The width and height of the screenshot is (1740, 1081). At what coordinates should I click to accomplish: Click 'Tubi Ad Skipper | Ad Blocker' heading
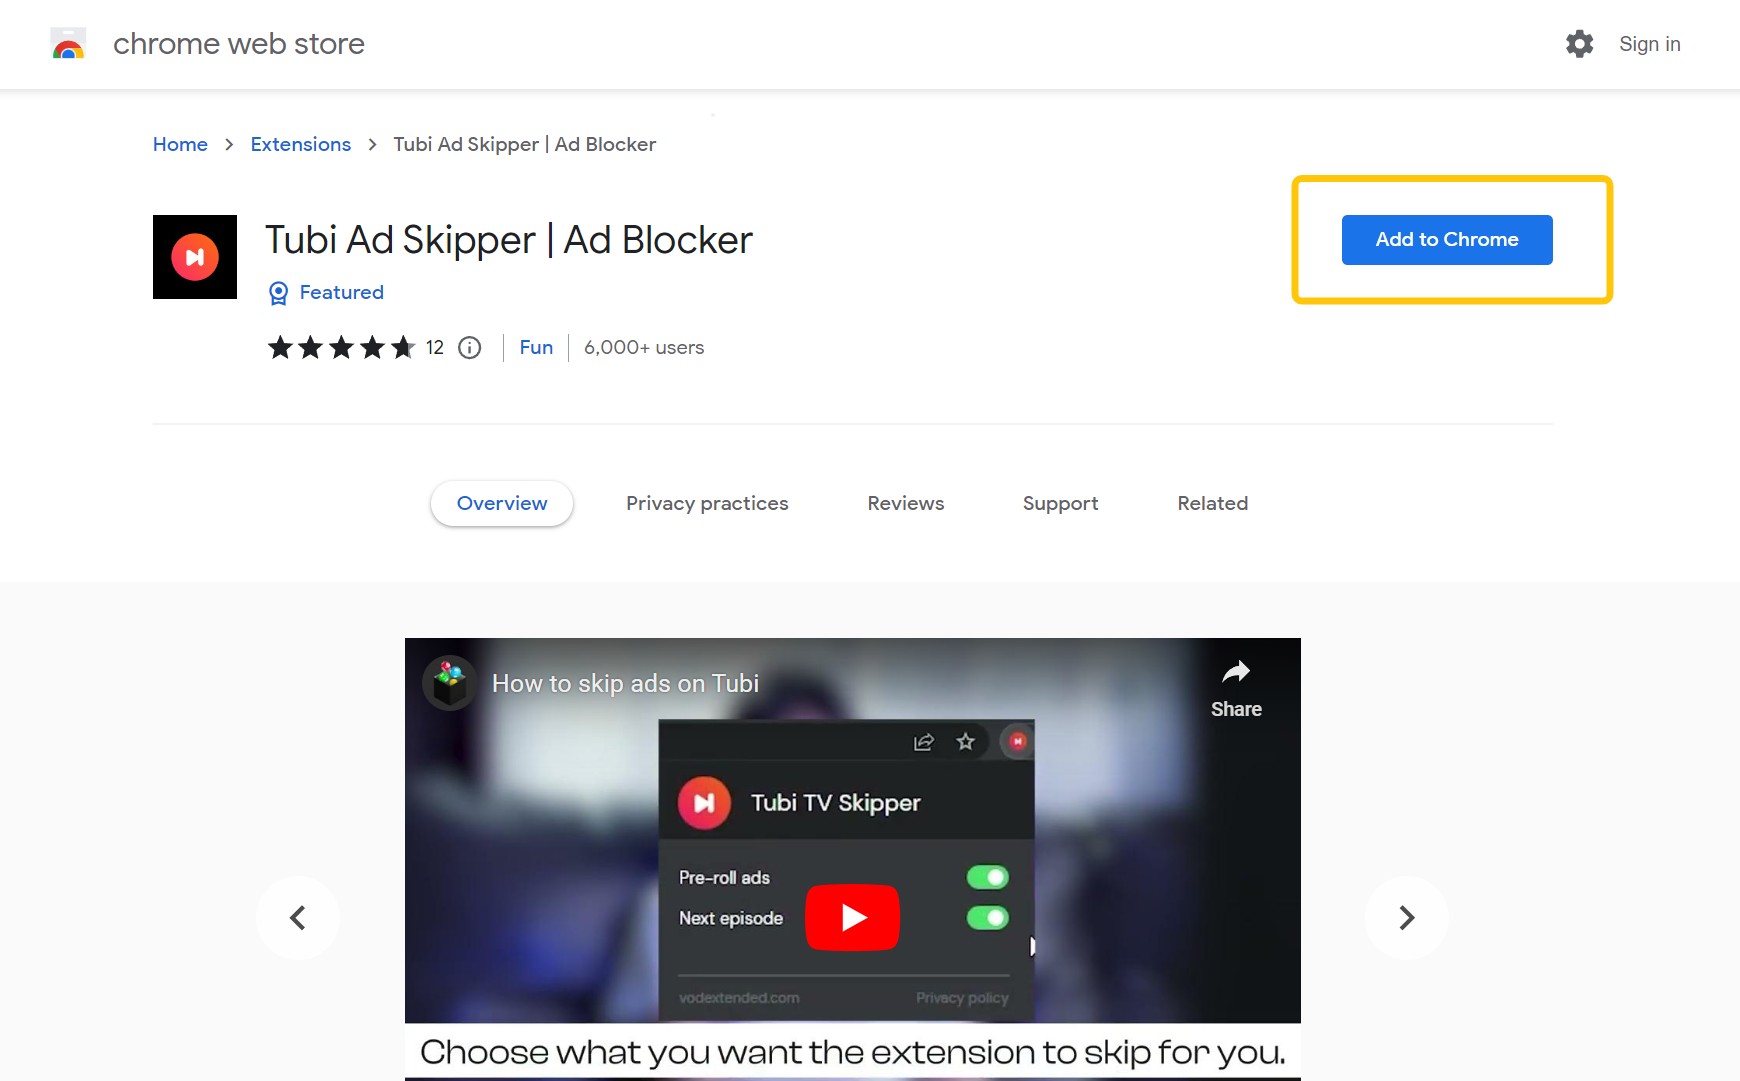click(509, 240)
